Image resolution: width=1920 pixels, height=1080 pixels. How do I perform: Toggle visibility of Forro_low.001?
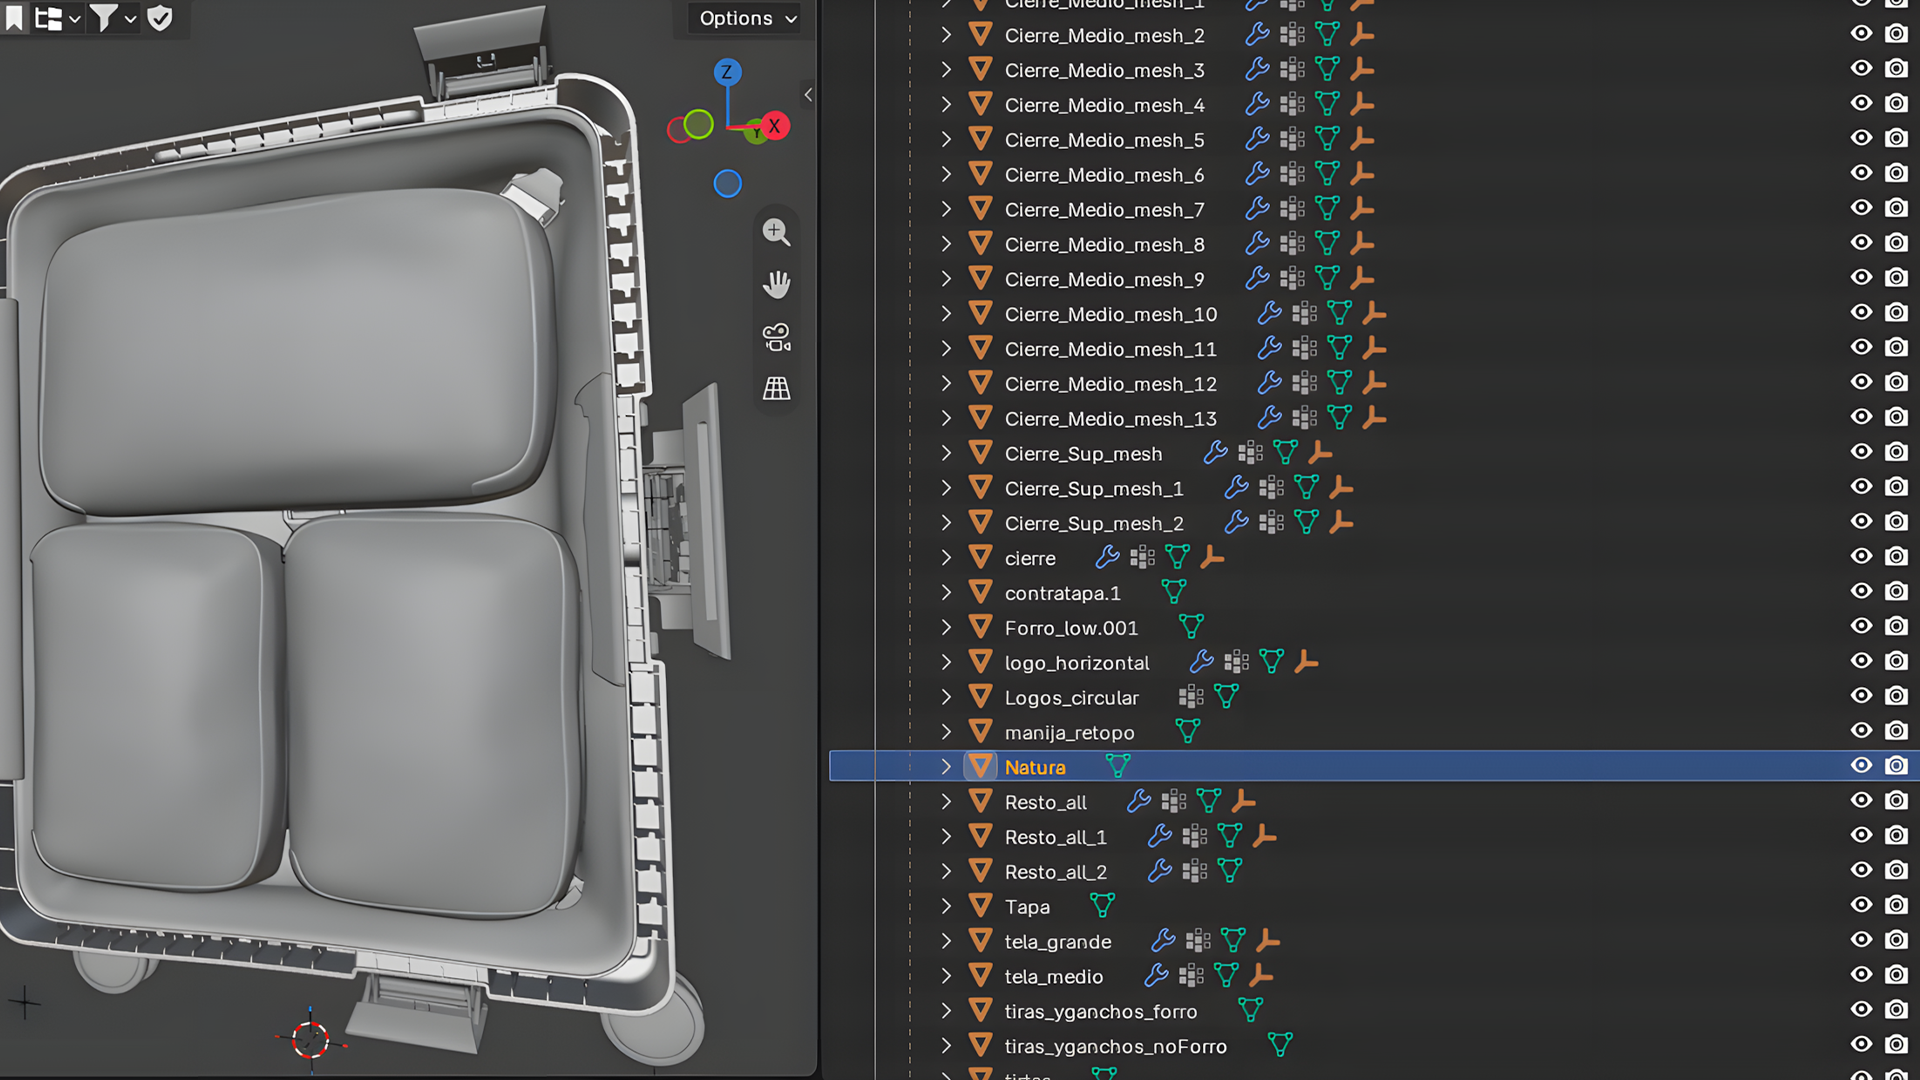pos(1861,626)
